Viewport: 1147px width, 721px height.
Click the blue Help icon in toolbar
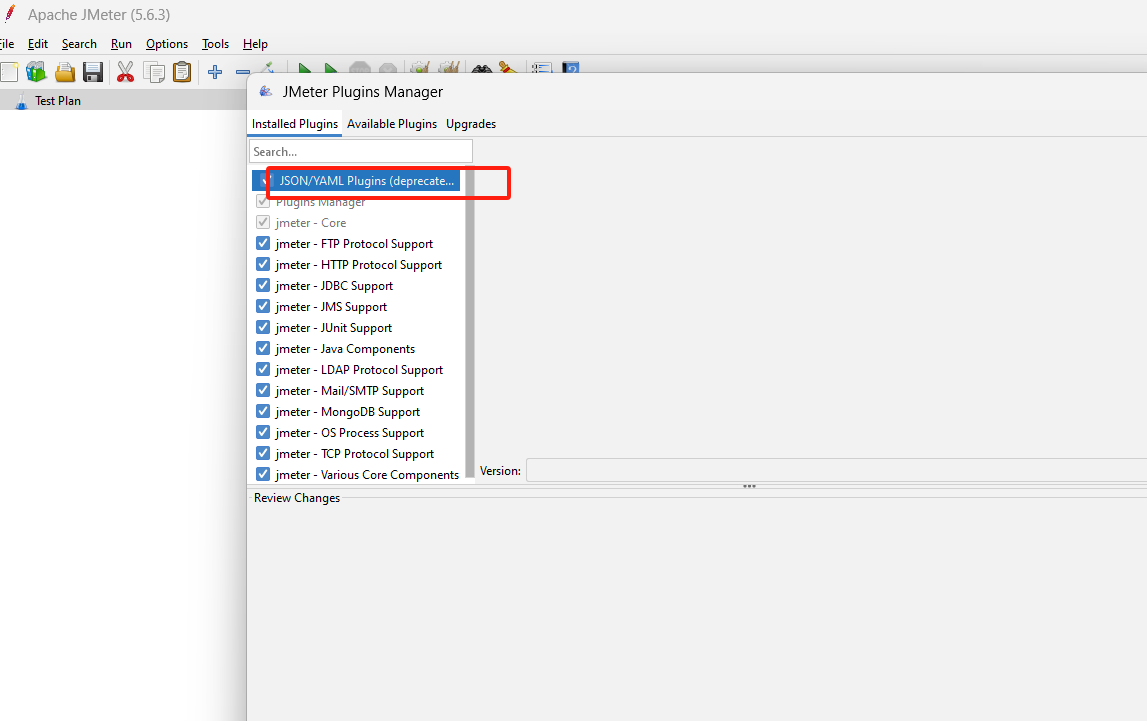pyautogui.click(x=571, y=67)
